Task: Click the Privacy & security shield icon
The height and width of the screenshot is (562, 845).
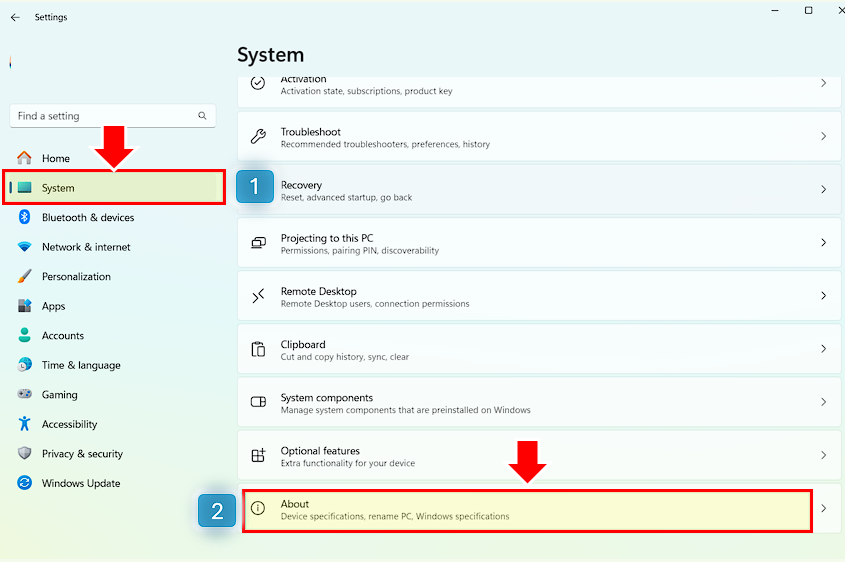Action: [x=24, y=453]
